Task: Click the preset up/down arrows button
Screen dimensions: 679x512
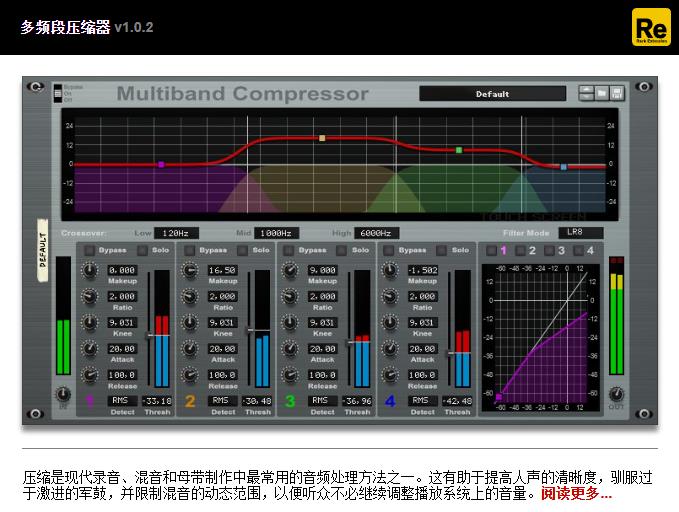Action: (587, 93)
